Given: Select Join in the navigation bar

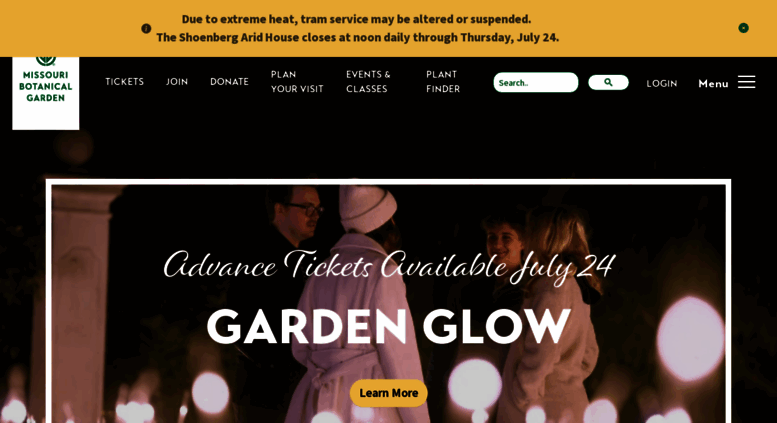Looking at the screenshot, I should [x=177, y=82].
